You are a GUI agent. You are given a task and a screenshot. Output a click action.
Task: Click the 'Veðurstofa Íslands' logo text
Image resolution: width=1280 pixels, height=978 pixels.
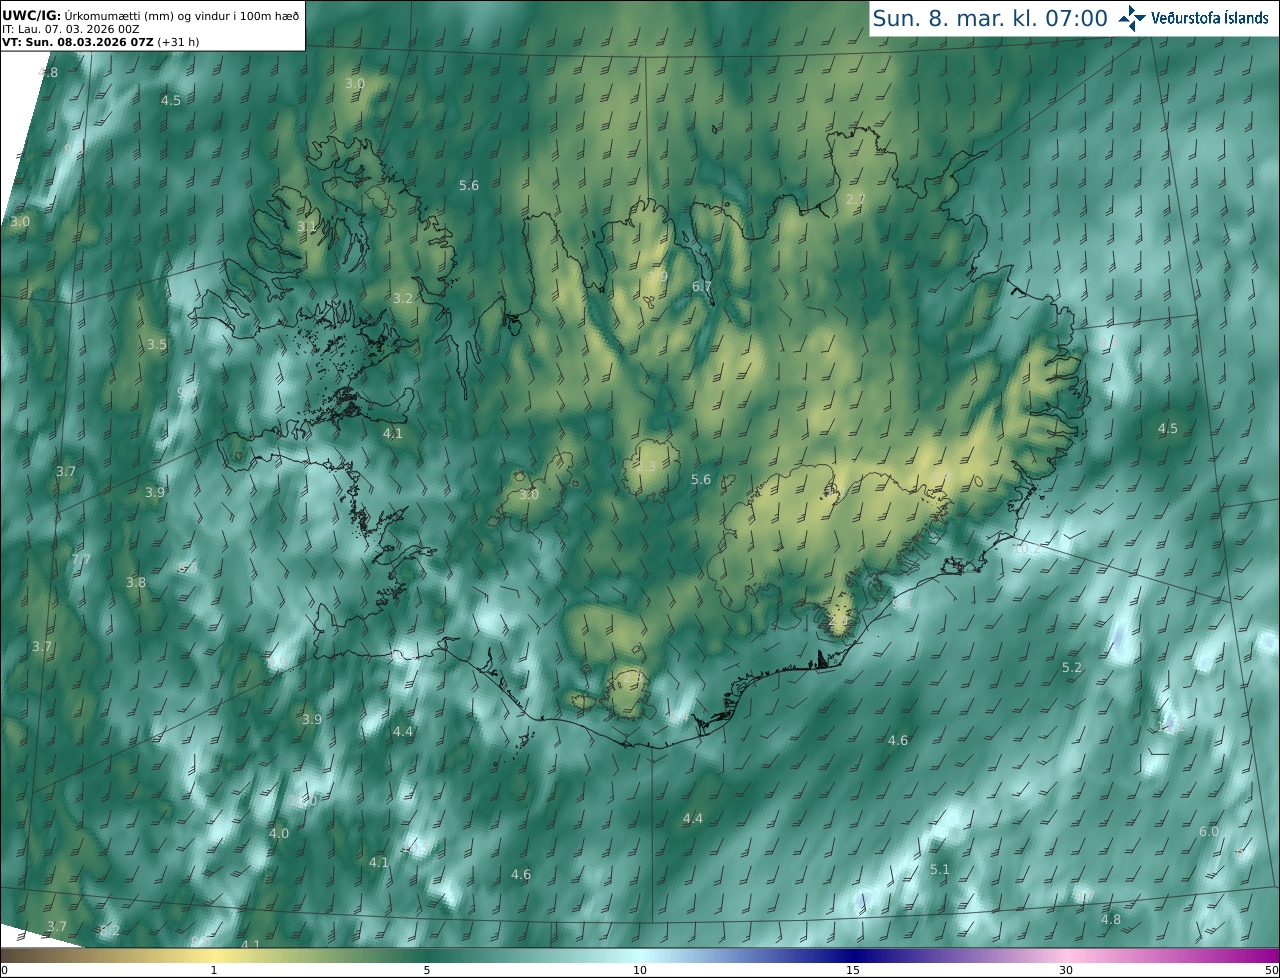[x=1210, y=18]
